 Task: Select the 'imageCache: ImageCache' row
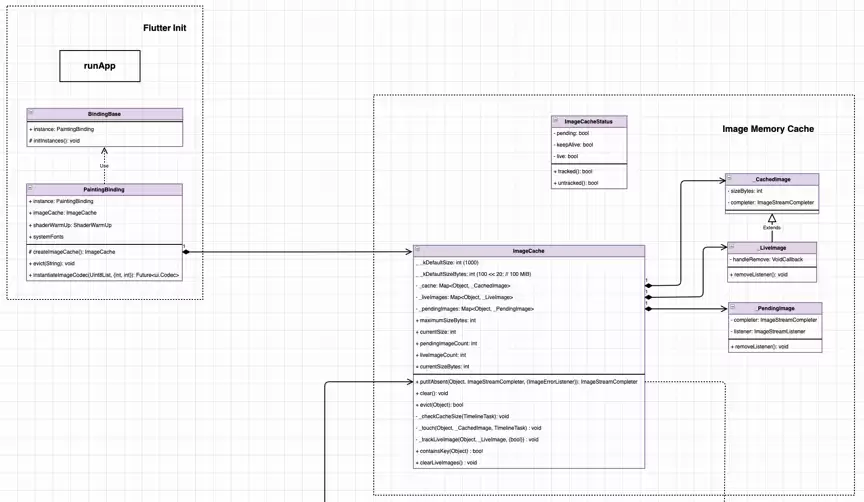[x=104, y=213]
